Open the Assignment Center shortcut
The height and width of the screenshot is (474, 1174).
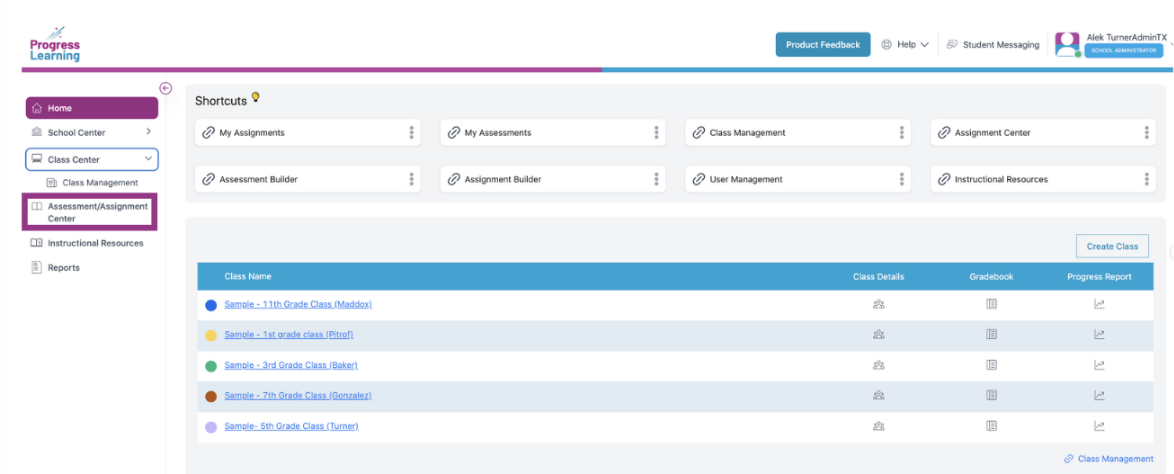1043,133
